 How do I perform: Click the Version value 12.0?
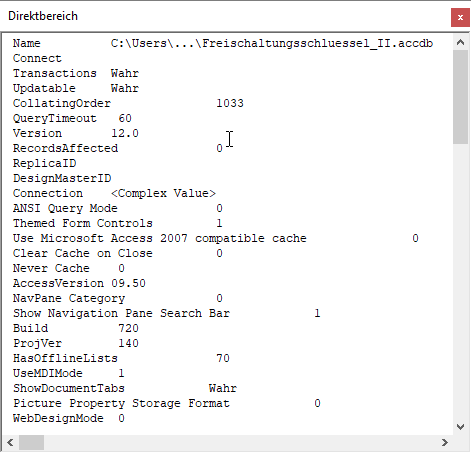(x=125, y=133)
